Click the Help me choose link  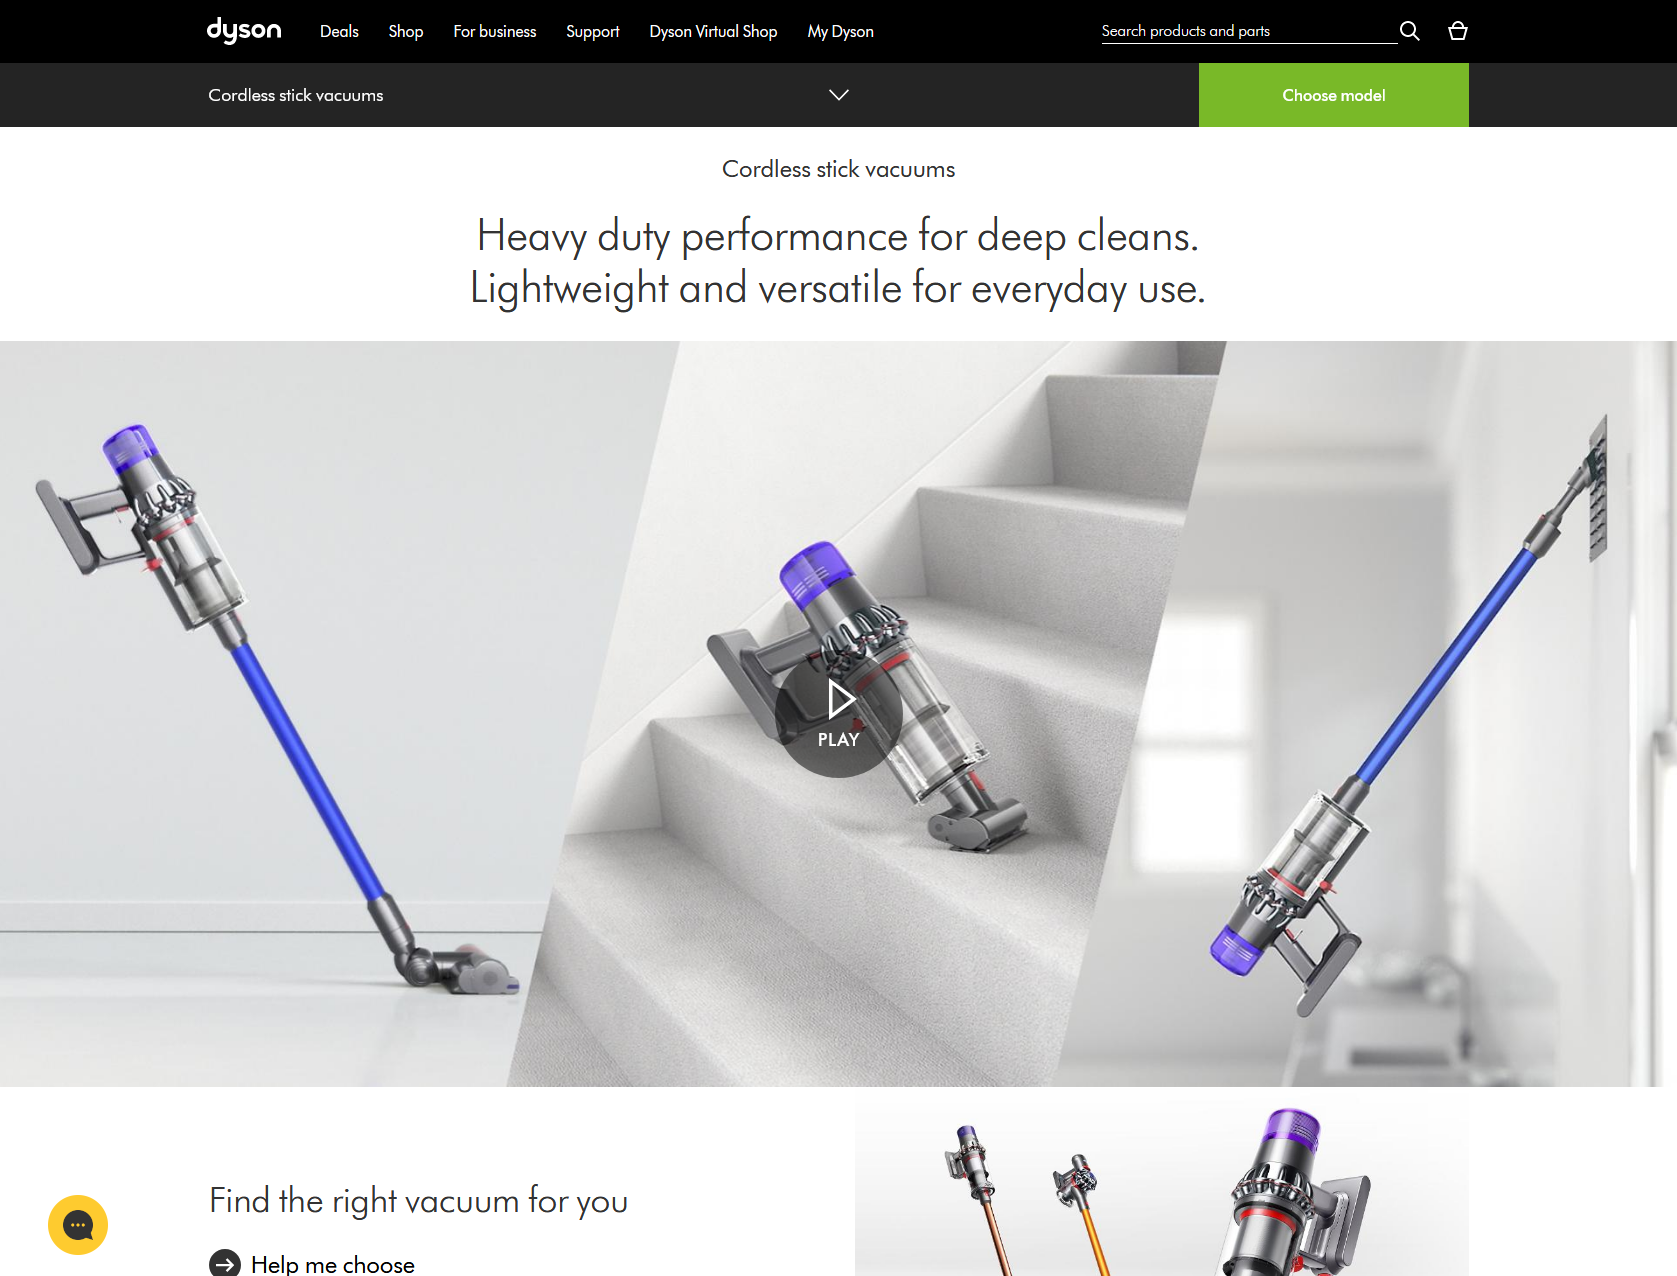pos(333,1264)
